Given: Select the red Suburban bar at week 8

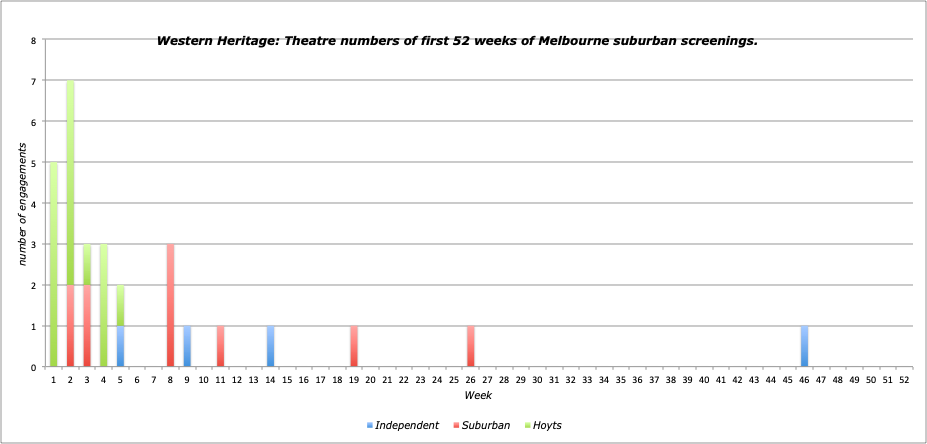Looking at the screenshot, I should (170, 305).
